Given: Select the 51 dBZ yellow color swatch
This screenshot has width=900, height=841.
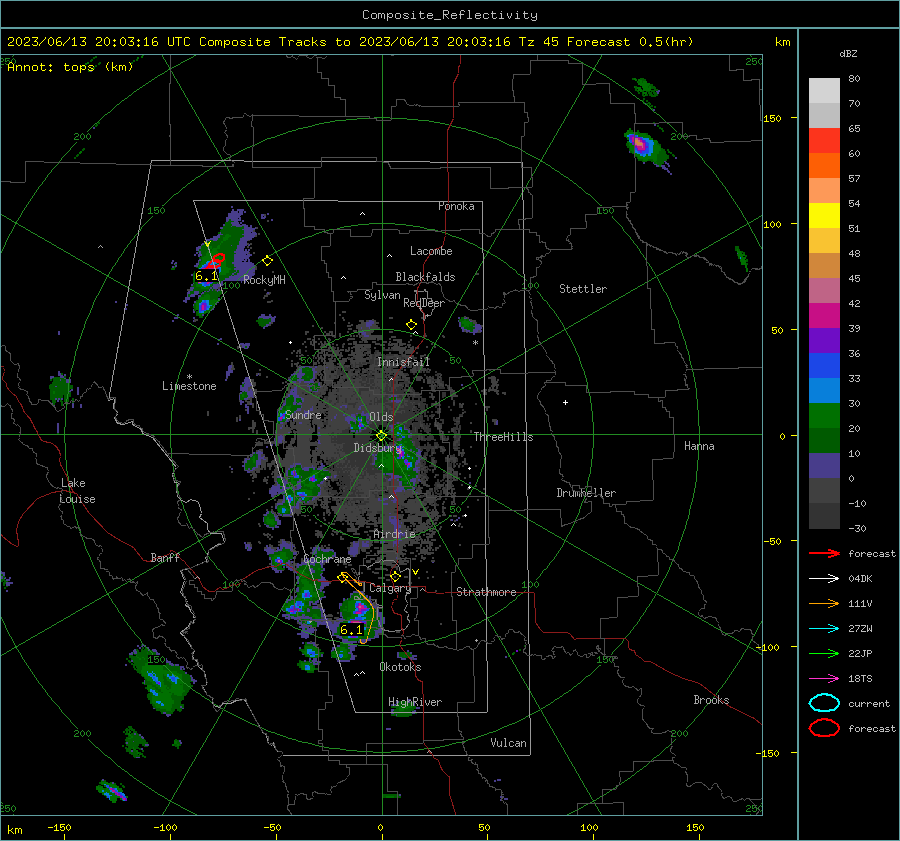Looking at the screenshot, I should click(824, 216).
